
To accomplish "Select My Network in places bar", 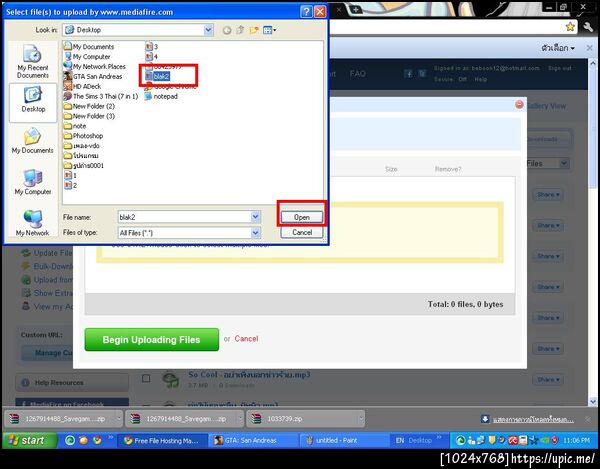I will (33, 223).
